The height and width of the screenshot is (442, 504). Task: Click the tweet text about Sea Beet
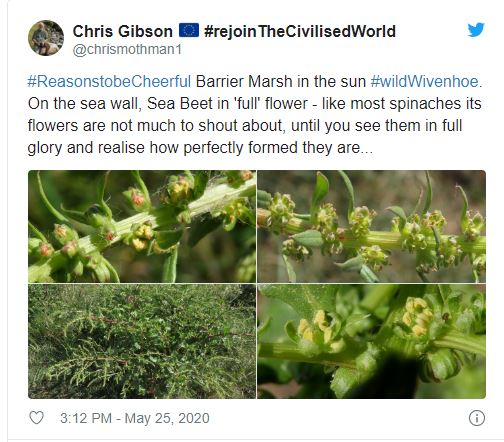pos(255,114)
